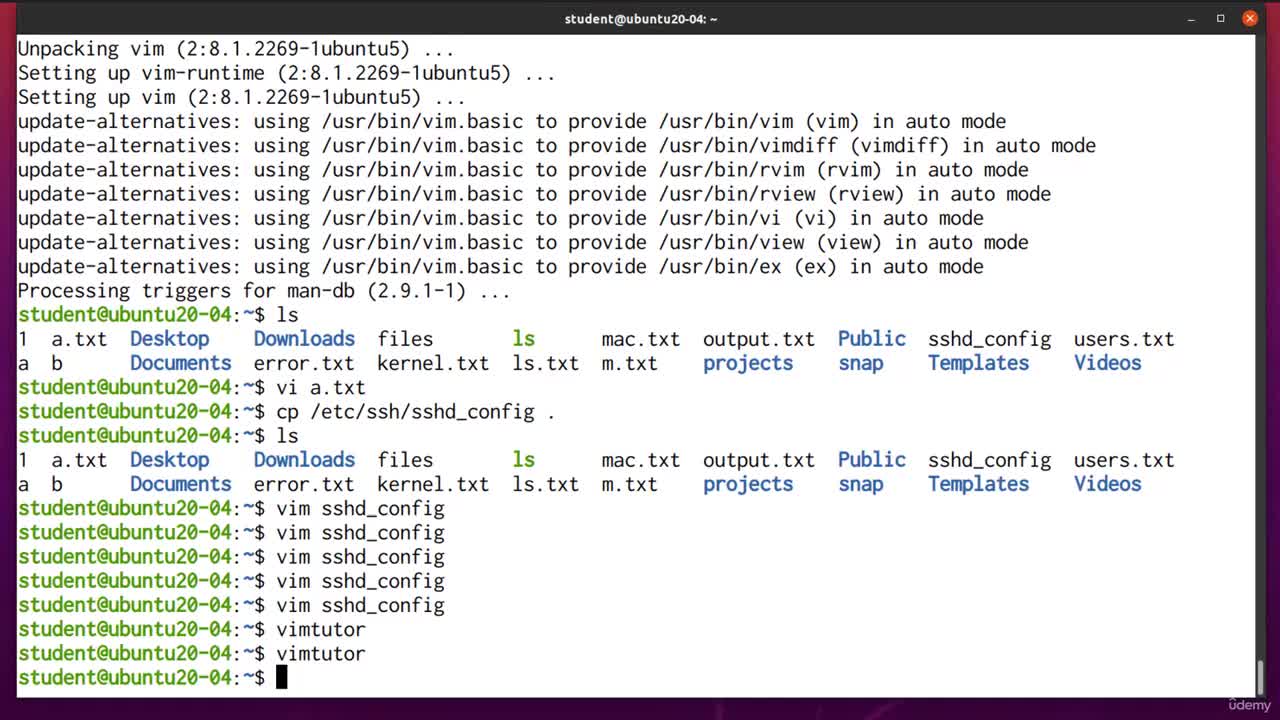Click the 'vi a.txt' command
The height and width of the screenshot is (720, 1280).
pos(321,387)
